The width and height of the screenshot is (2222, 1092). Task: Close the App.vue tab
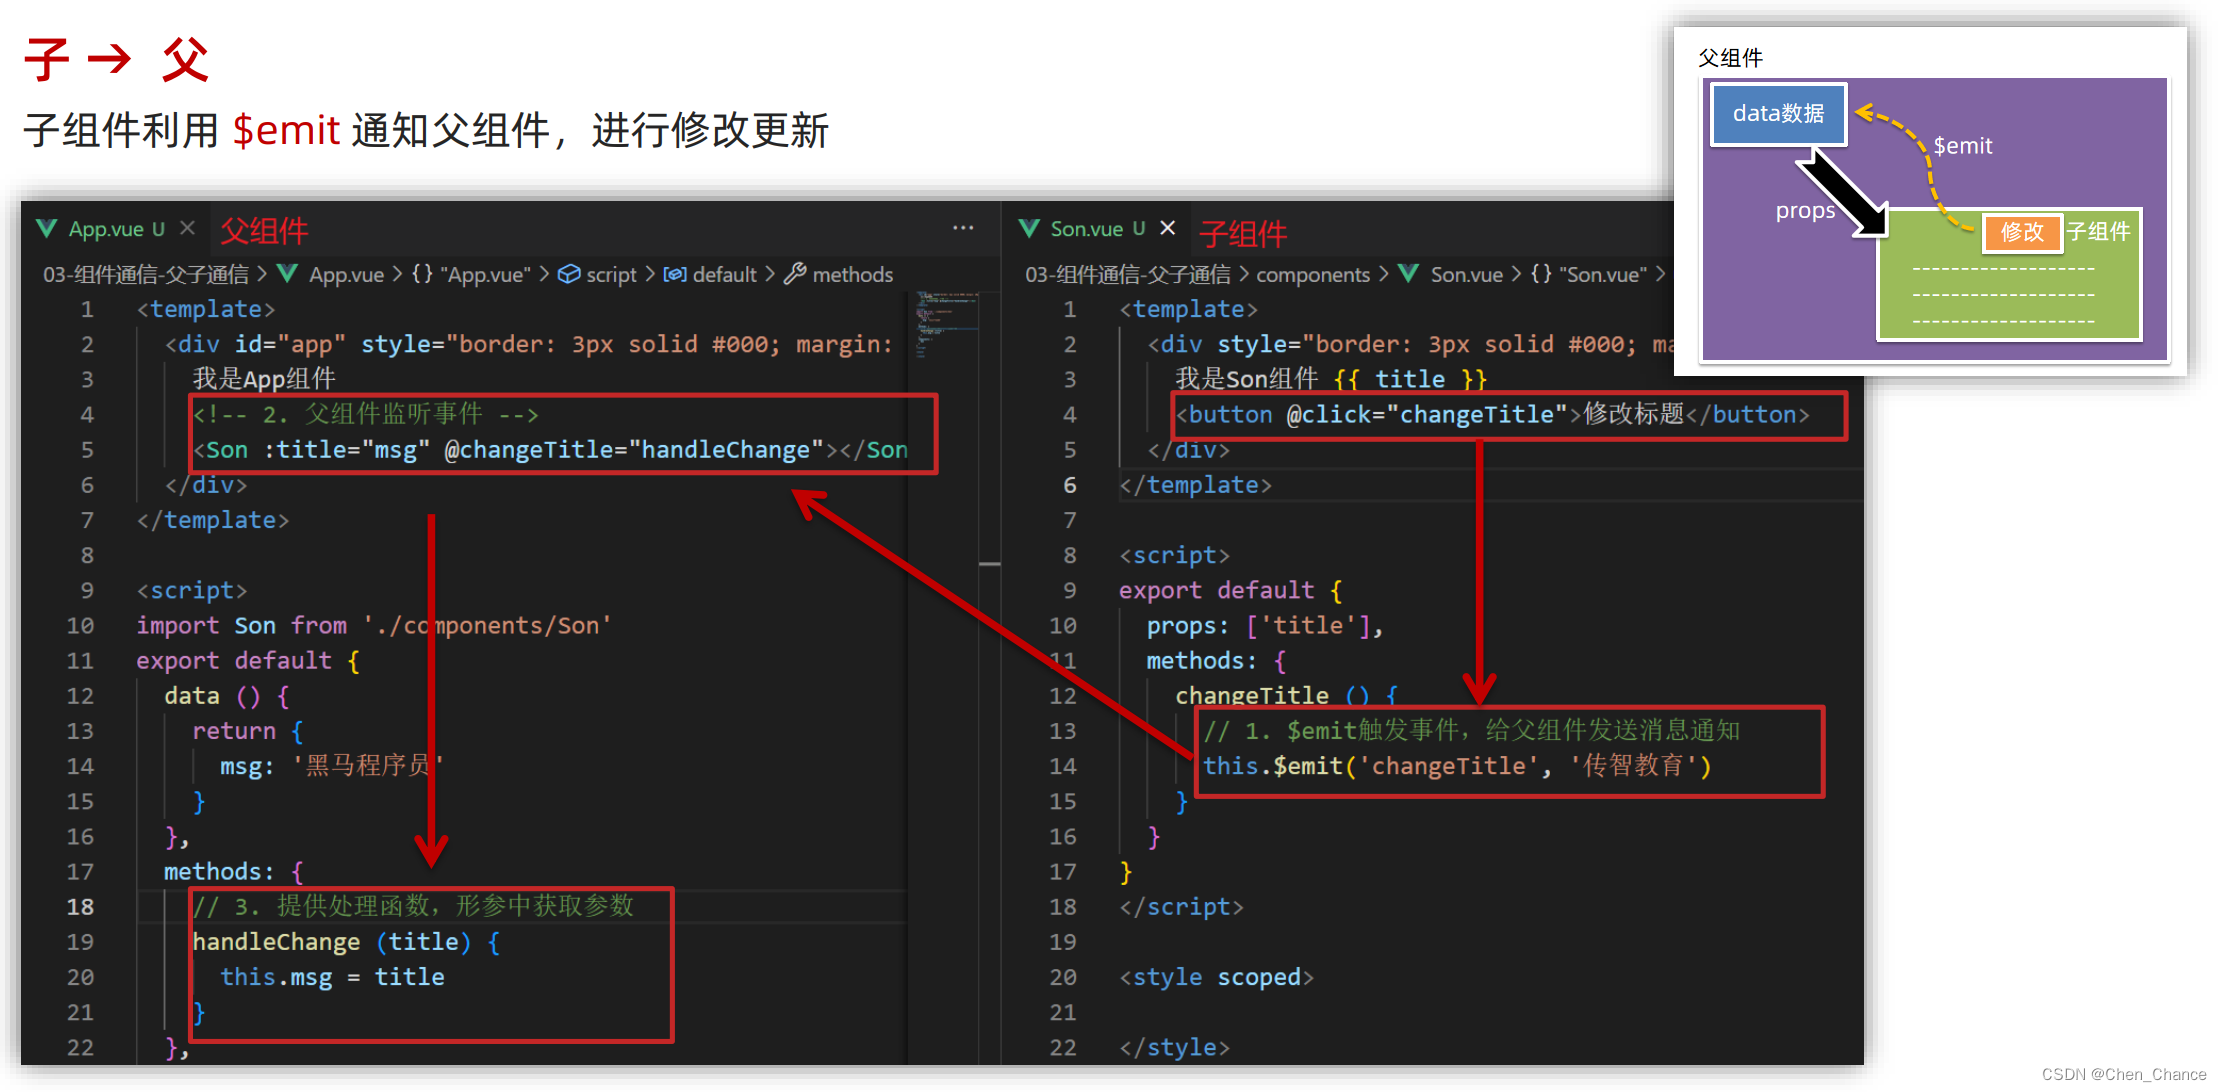pyautogui.click(x=187, y=229)
